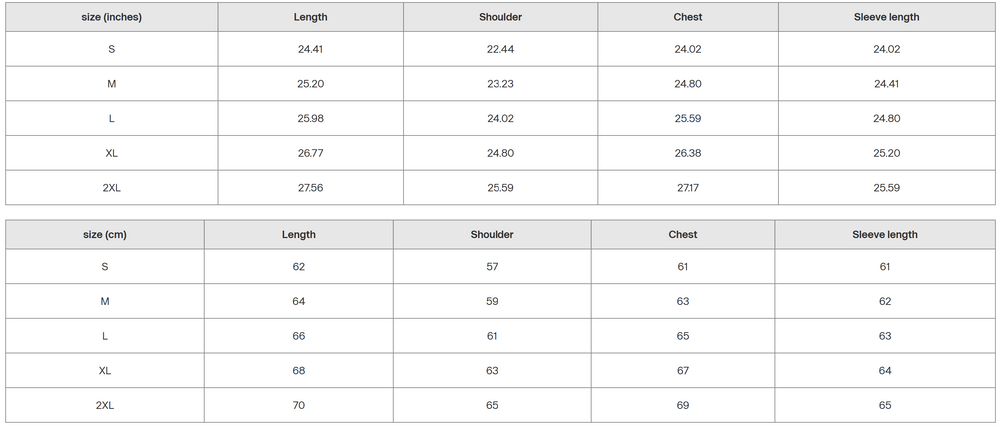This screenshot has height=428, width=1000.
Task: Select the 70 length value in cm table
Action: (x=299, y=406)
